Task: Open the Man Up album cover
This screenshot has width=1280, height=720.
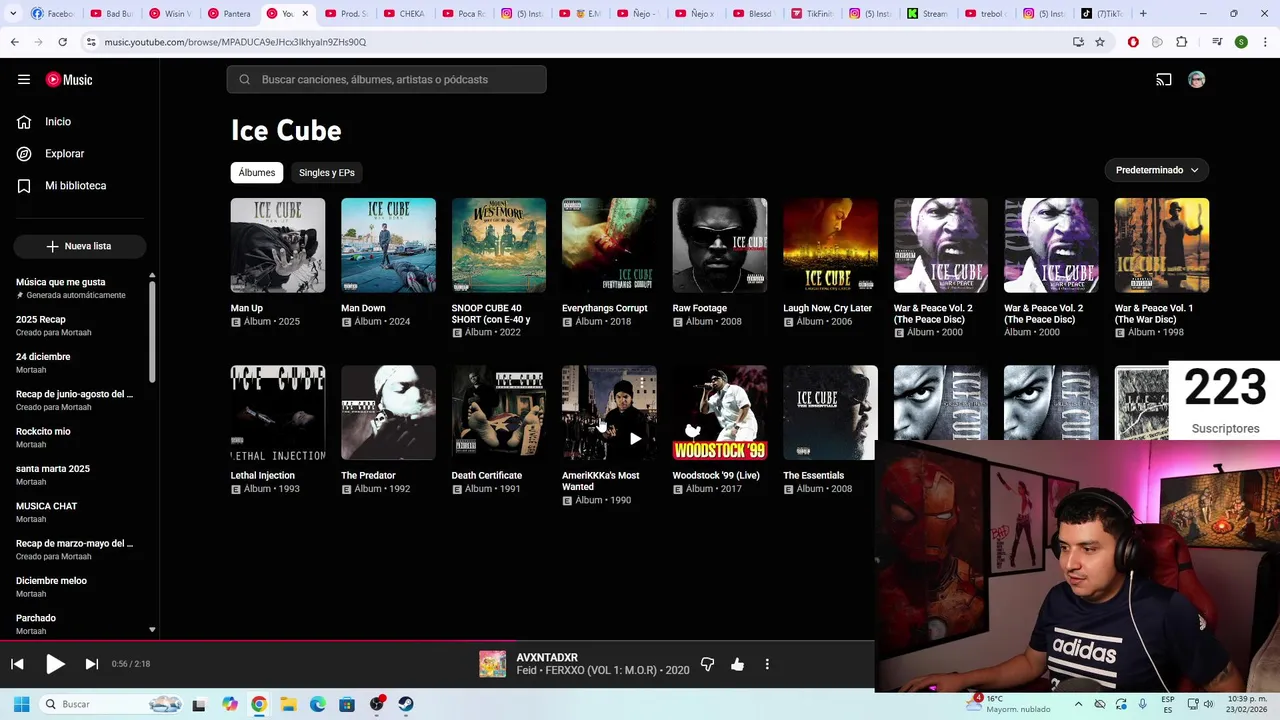Action: 278,245
